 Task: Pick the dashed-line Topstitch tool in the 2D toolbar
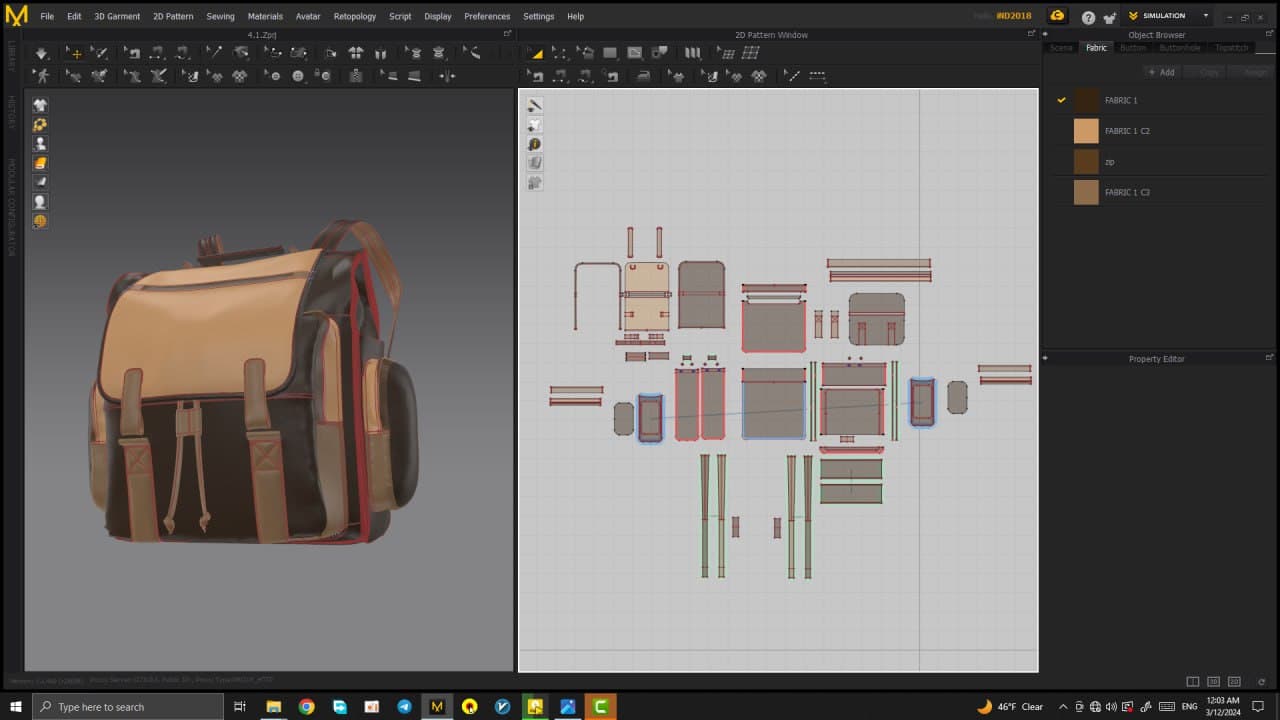pos(817,76)
